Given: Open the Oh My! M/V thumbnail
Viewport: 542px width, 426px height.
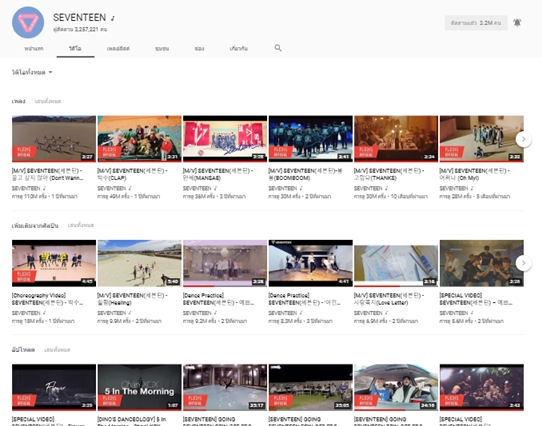Looking at the screenshot, I should coord(482,139).
